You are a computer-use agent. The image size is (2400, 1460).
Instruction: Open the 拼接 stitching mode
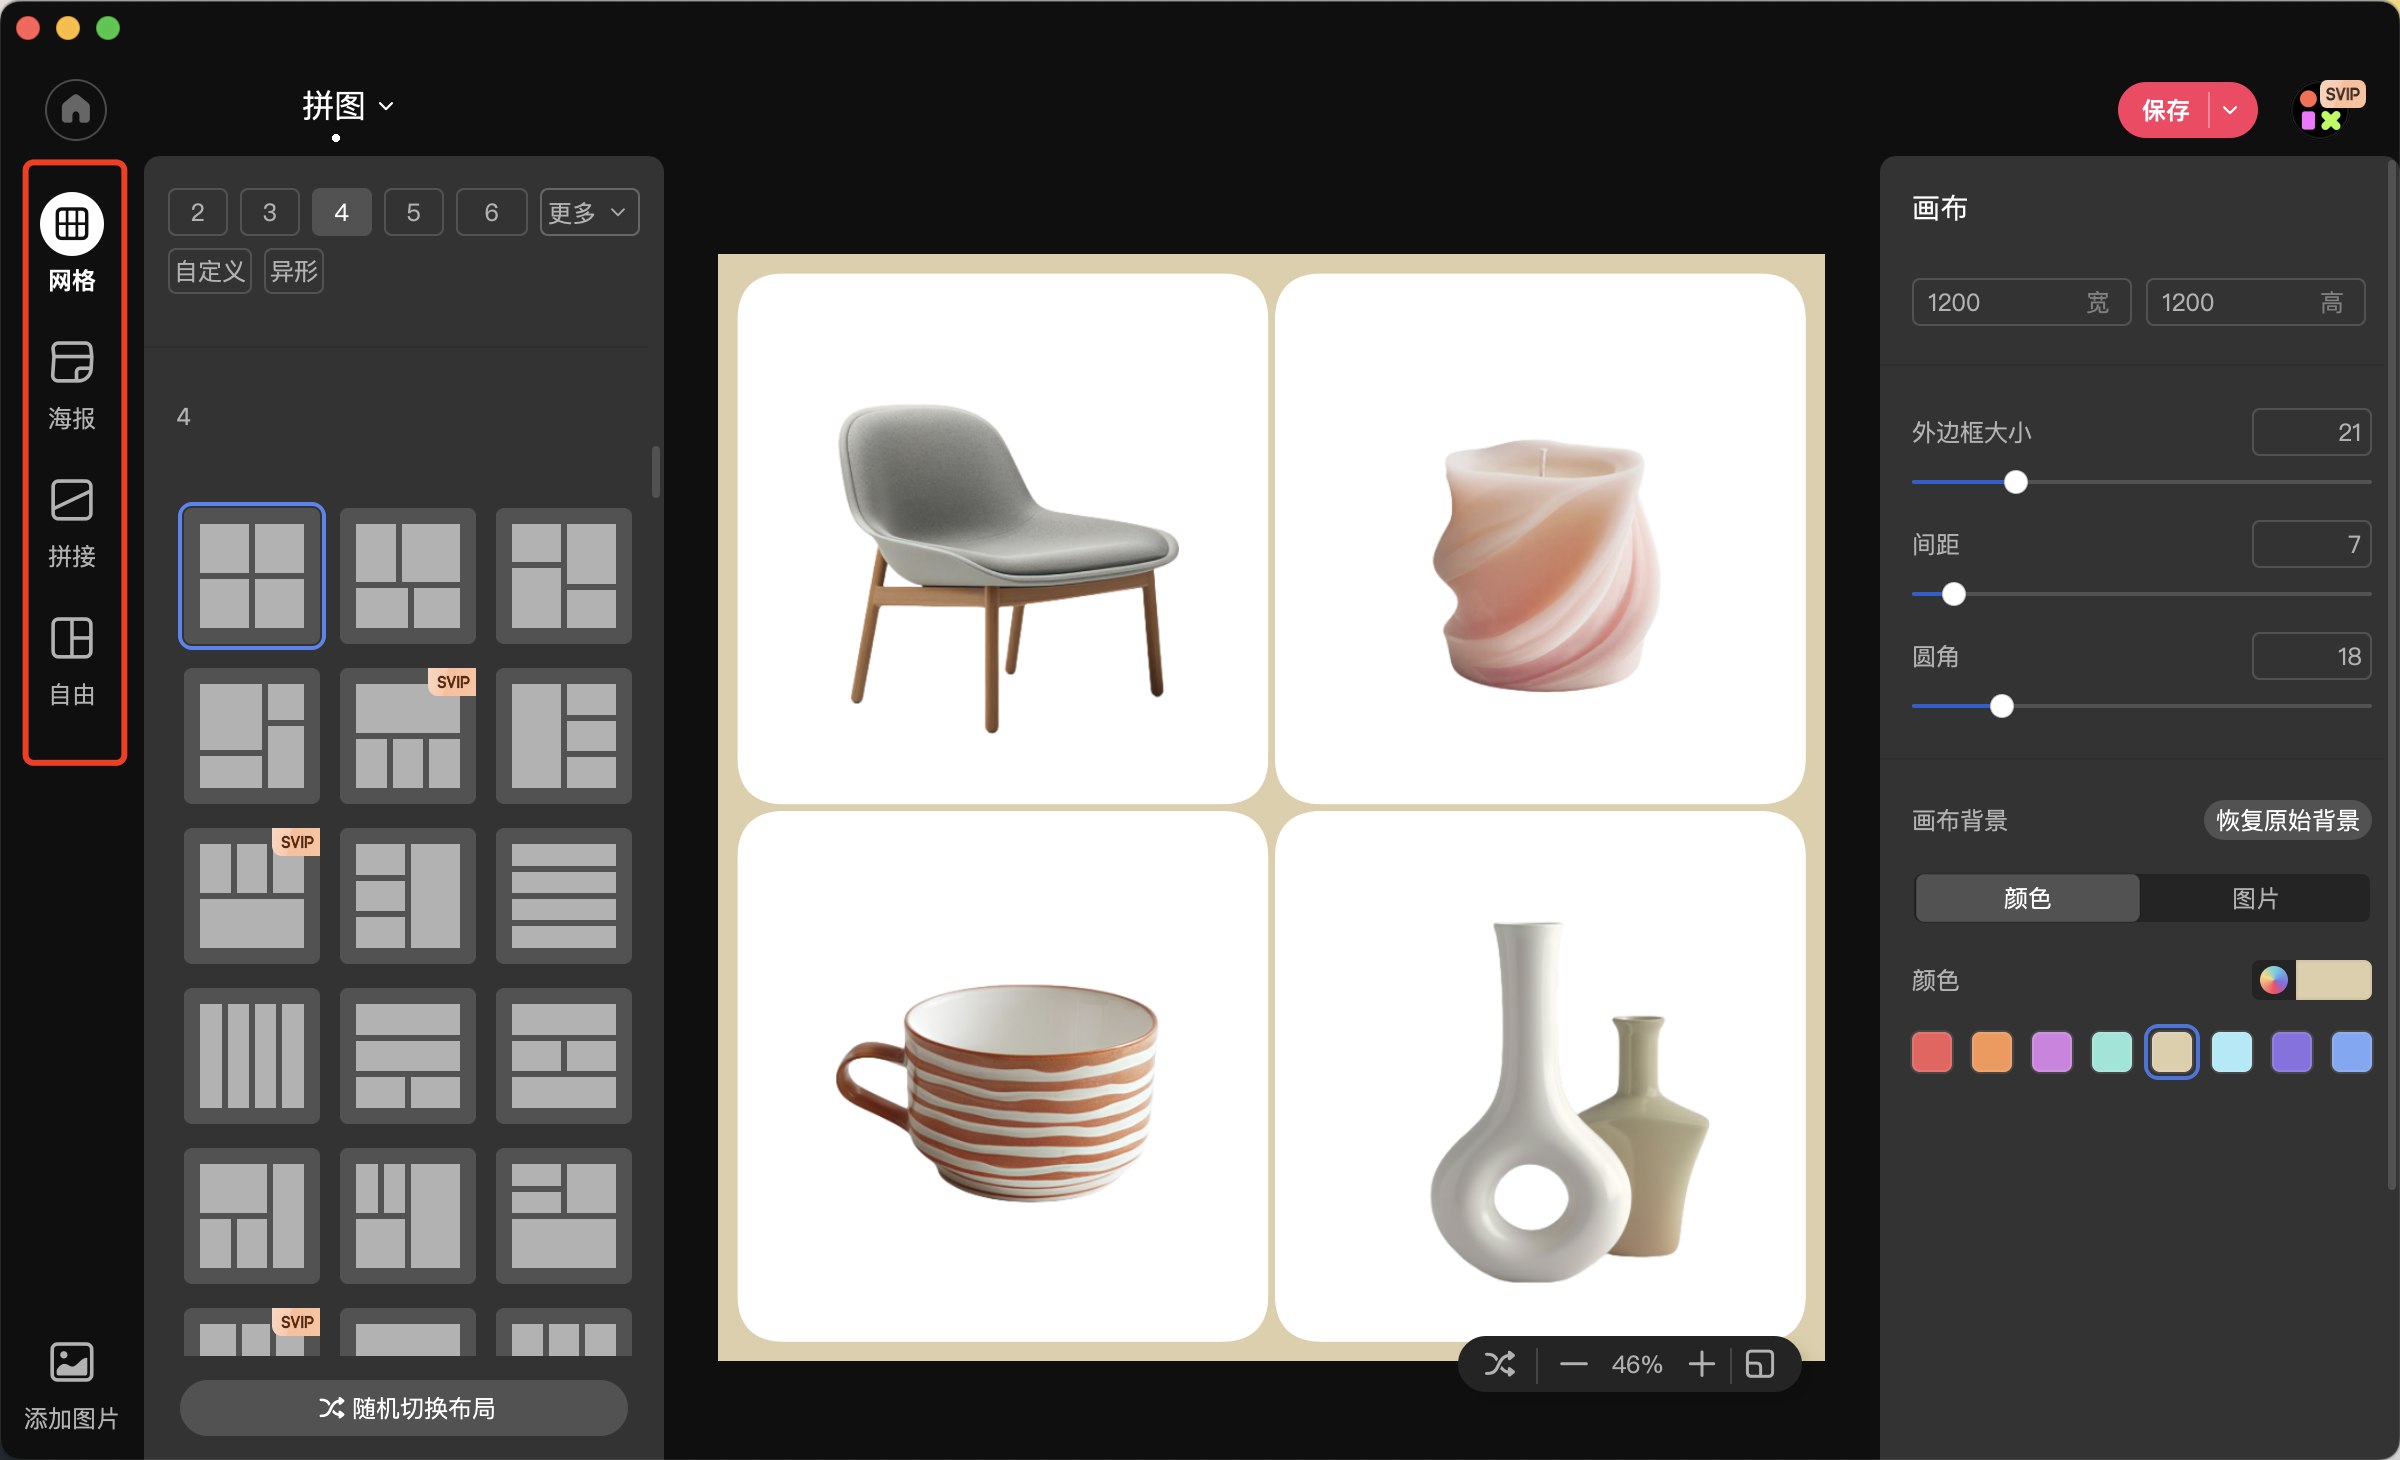coord(72,501)
